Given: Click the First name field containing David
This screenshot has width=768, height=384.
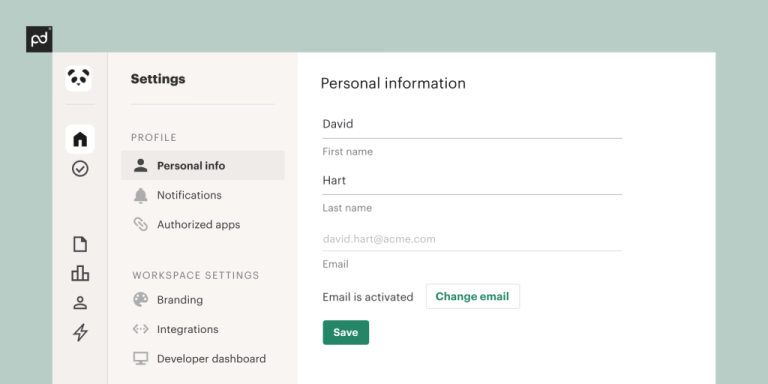Looking at the screenshot, I should click(x=472, y=124).
